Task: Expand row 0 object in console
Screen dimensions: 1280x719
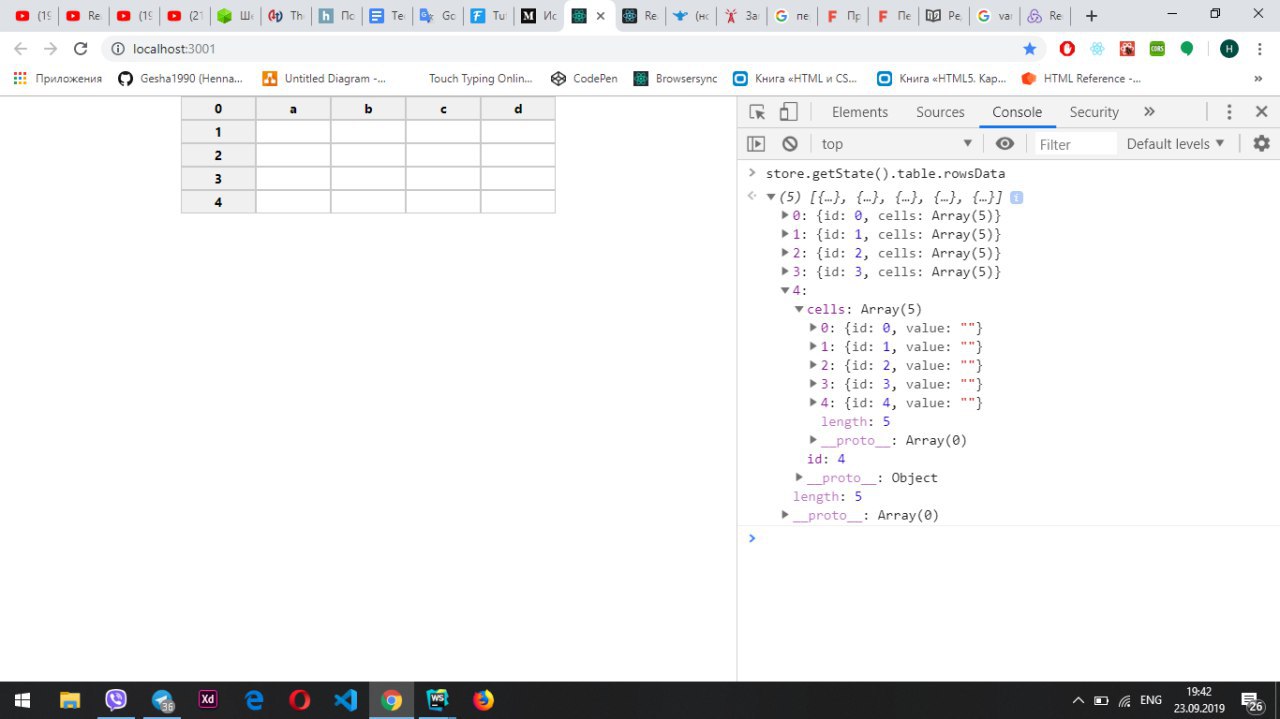Action: [785, 216]
